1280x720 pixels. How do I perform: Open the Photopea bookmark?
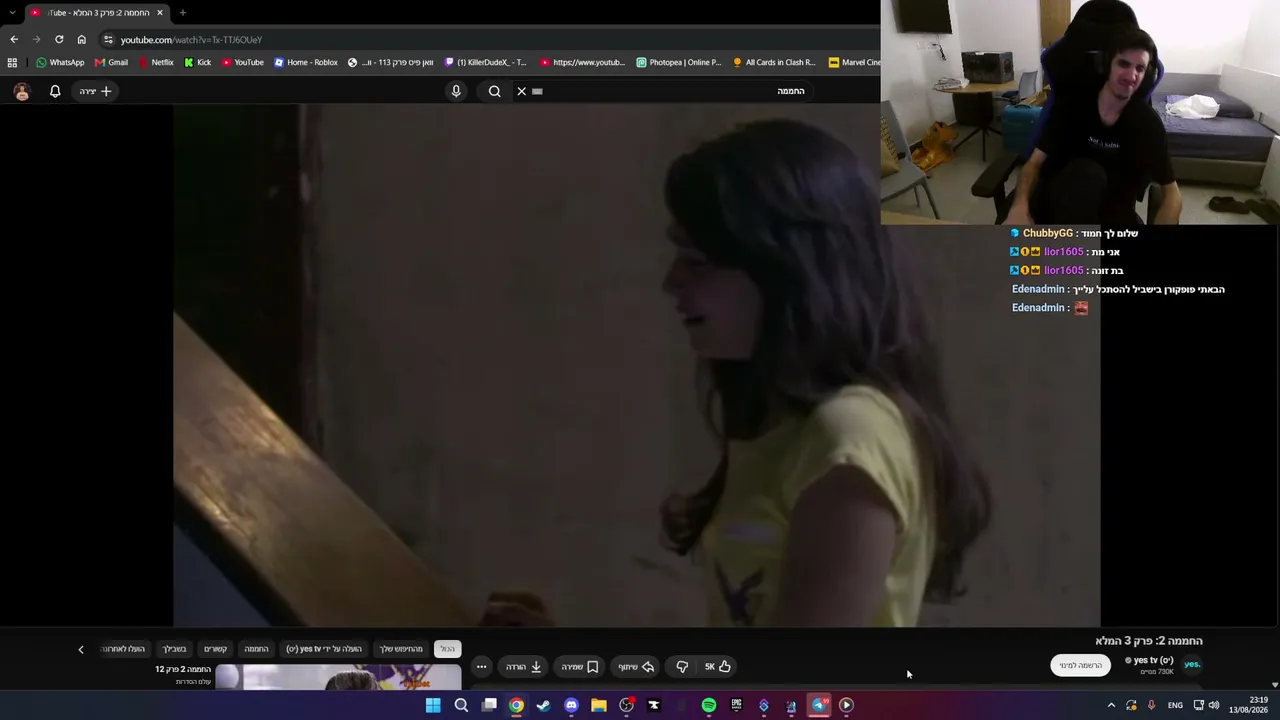(x=679, y=62)
